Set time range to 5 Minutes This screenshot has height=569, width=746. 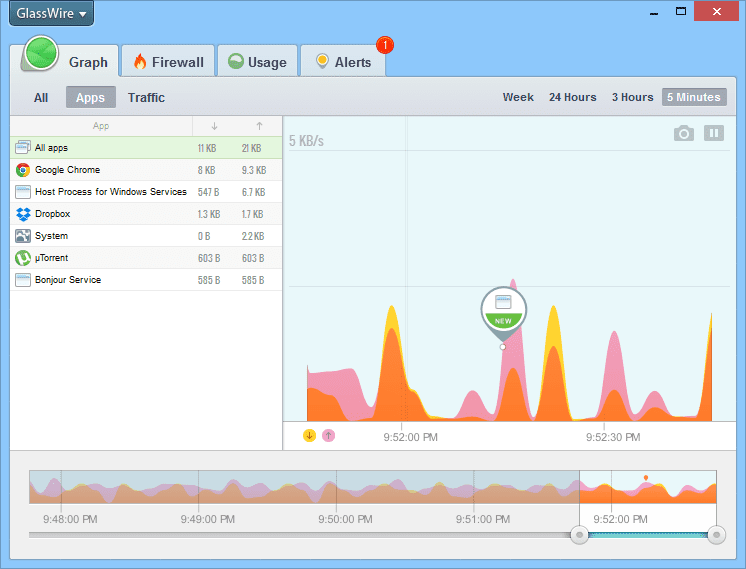(x=694, y=97)
